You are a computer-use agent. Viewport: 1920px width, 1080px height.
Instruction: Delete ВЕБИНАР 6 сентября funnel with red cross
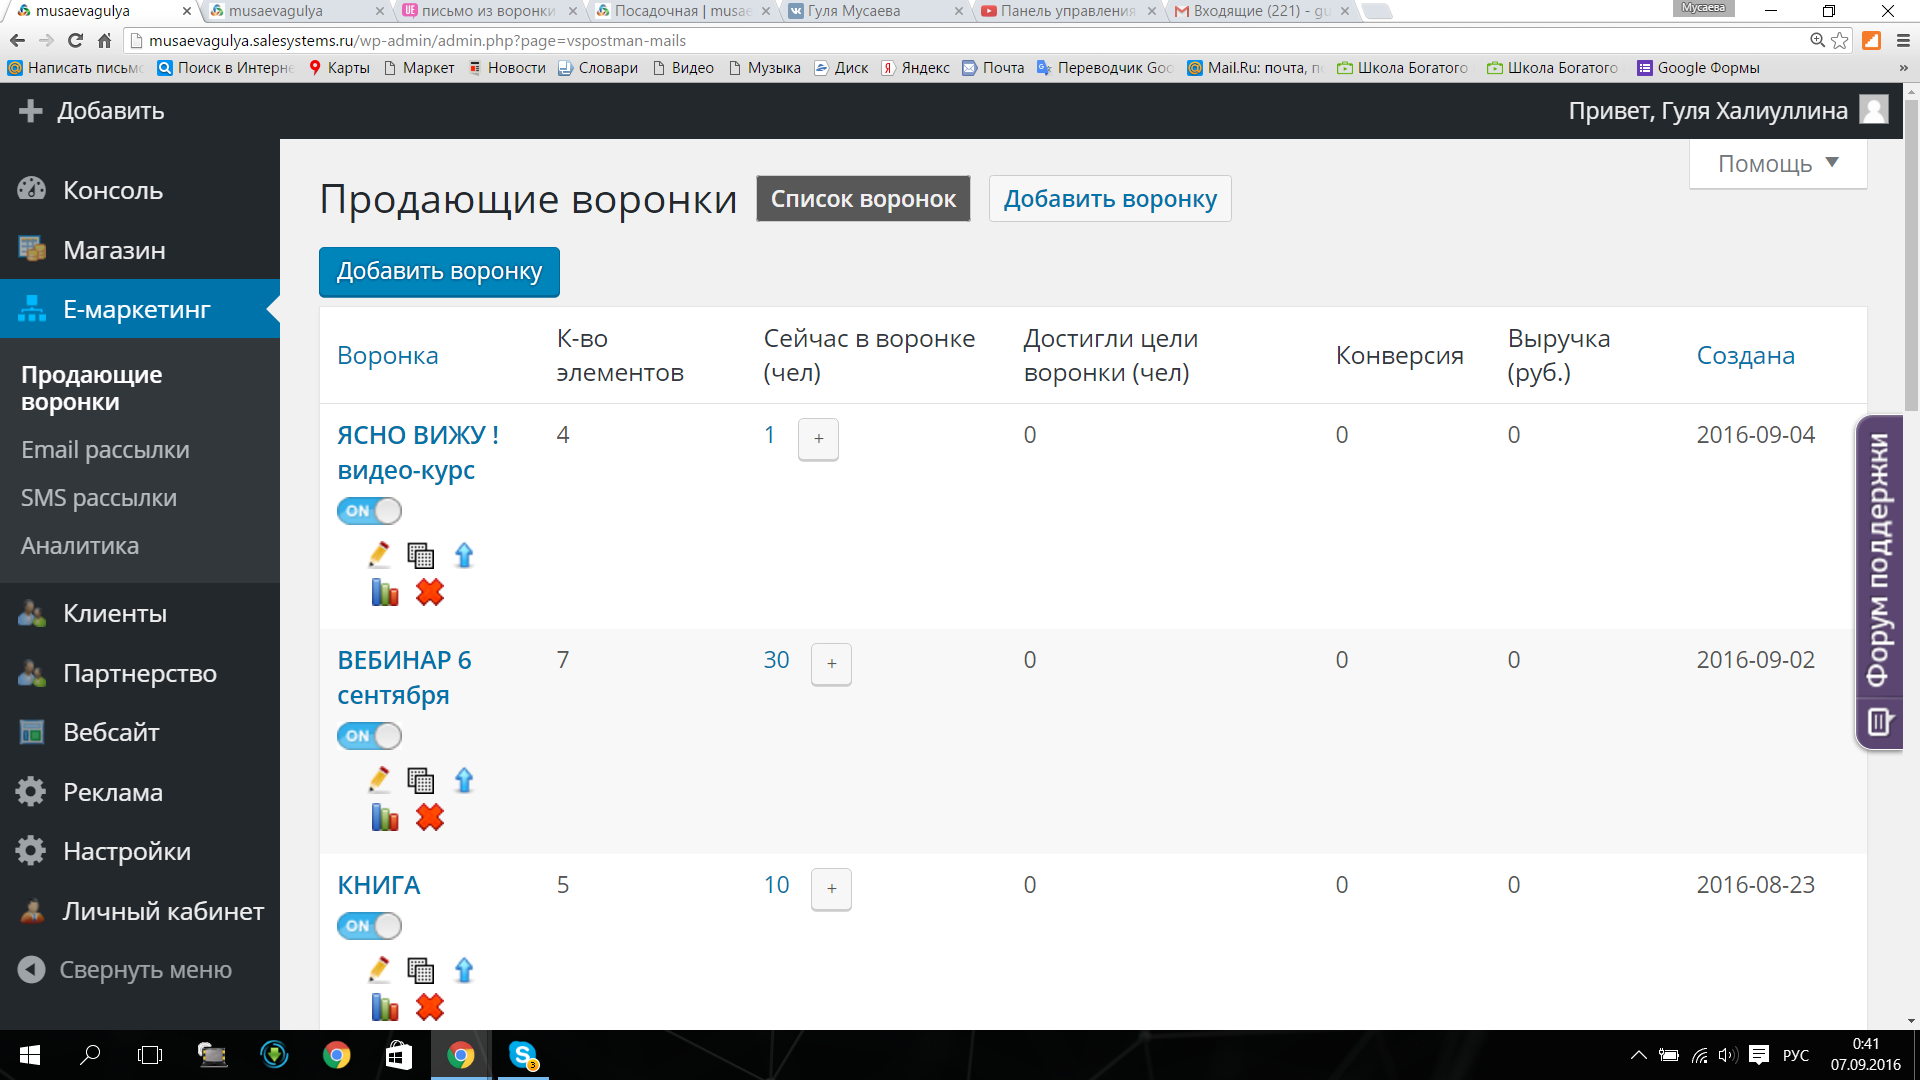[x=430, y=818]
